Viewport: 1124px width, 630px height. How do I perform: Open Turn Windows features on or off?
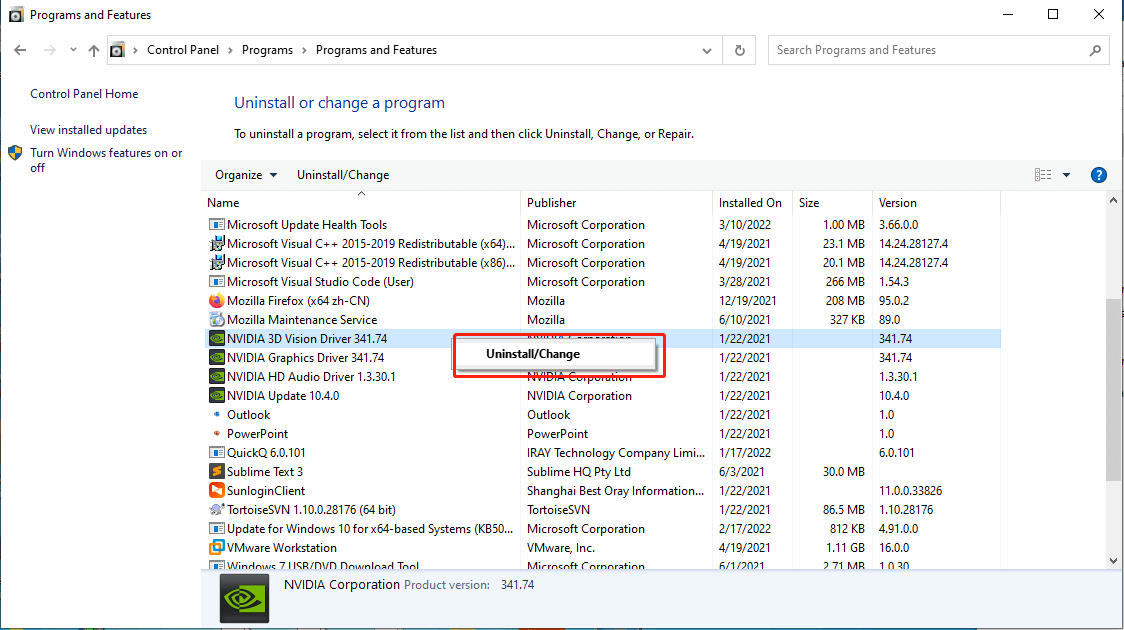(x=106, y=160)
